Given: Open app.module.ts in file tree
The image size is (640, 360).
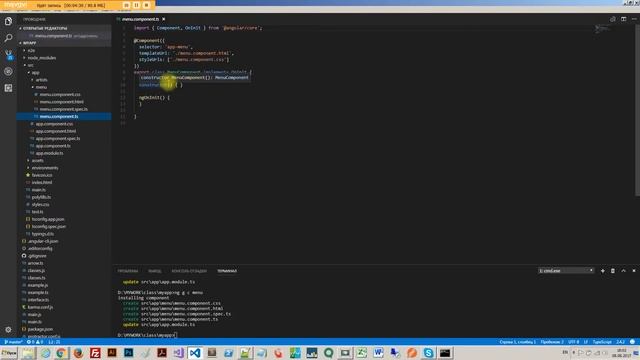Looking at the screenshot, I should point(49,153).
